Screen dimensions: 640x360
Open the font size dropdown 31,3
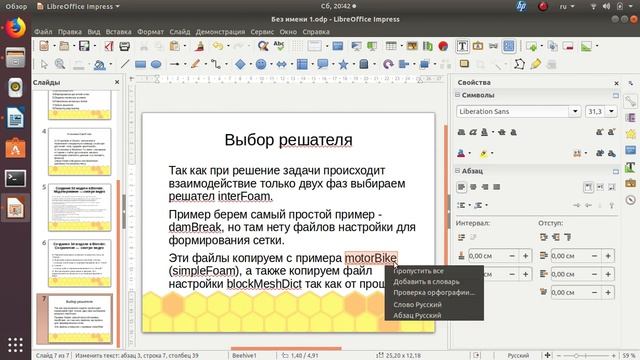tap(611, 111)
